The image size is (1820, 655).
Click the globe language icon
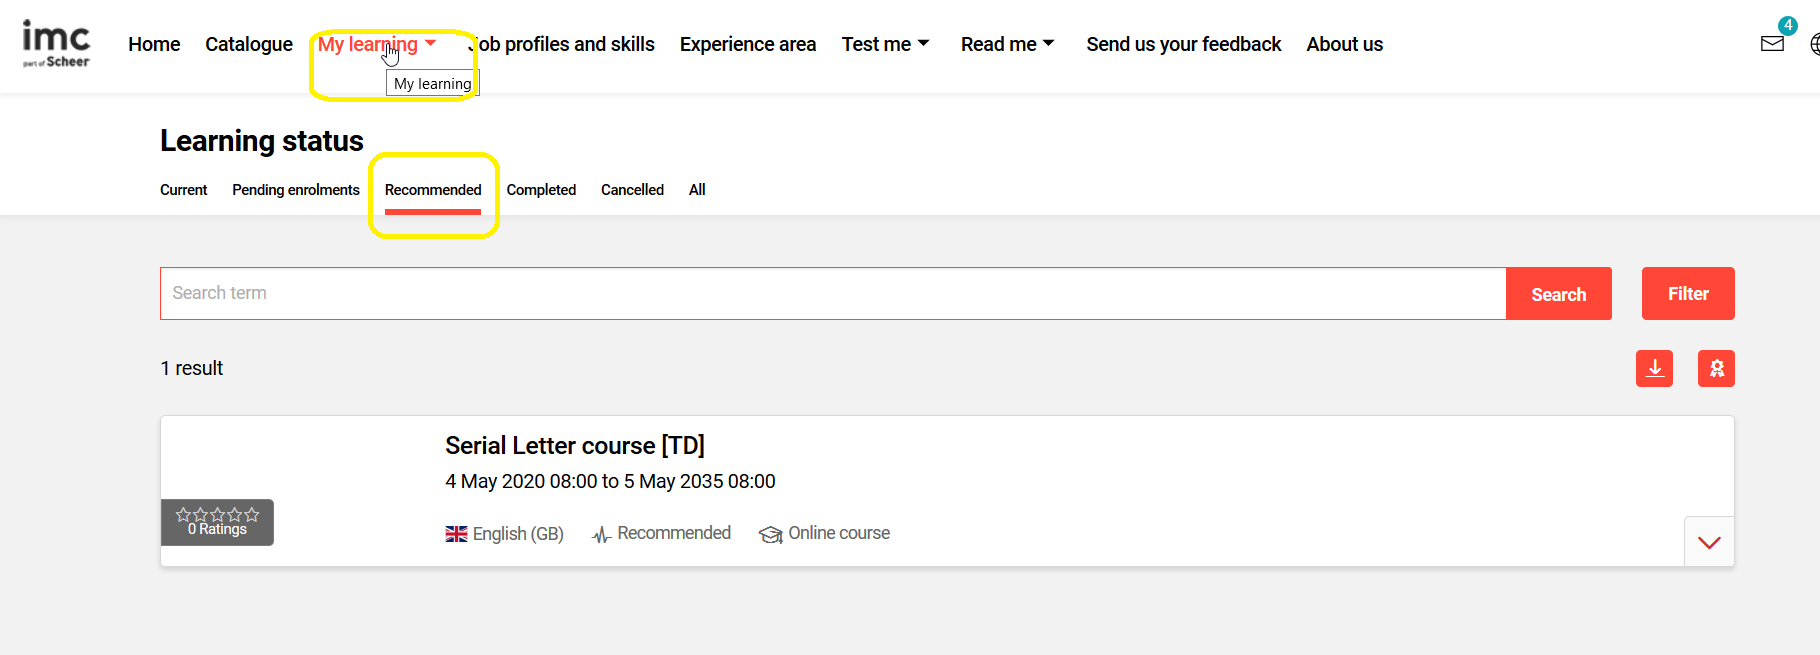click(1814, 44)
